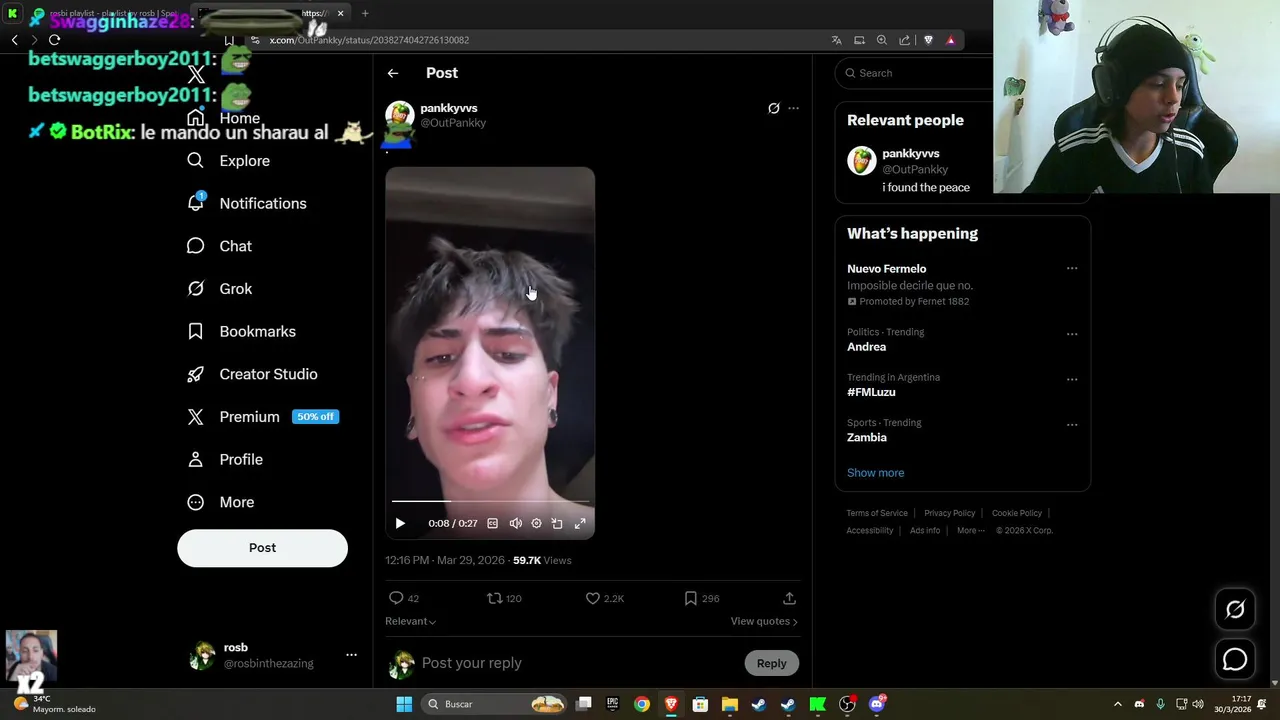Open the More sidebar menu
1280x720 pixels.
[222, 502]
